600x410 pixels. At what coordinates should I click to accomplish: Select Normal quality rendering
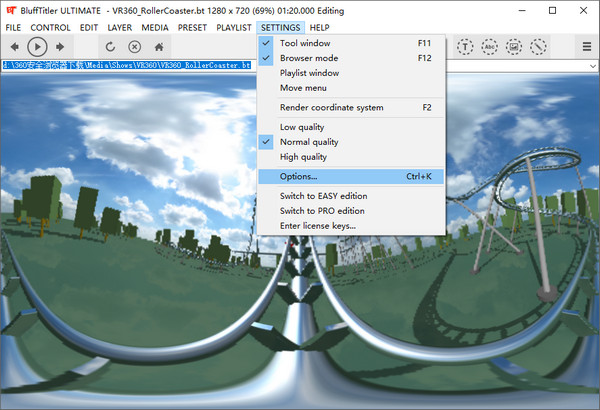[x=351, y=142]
